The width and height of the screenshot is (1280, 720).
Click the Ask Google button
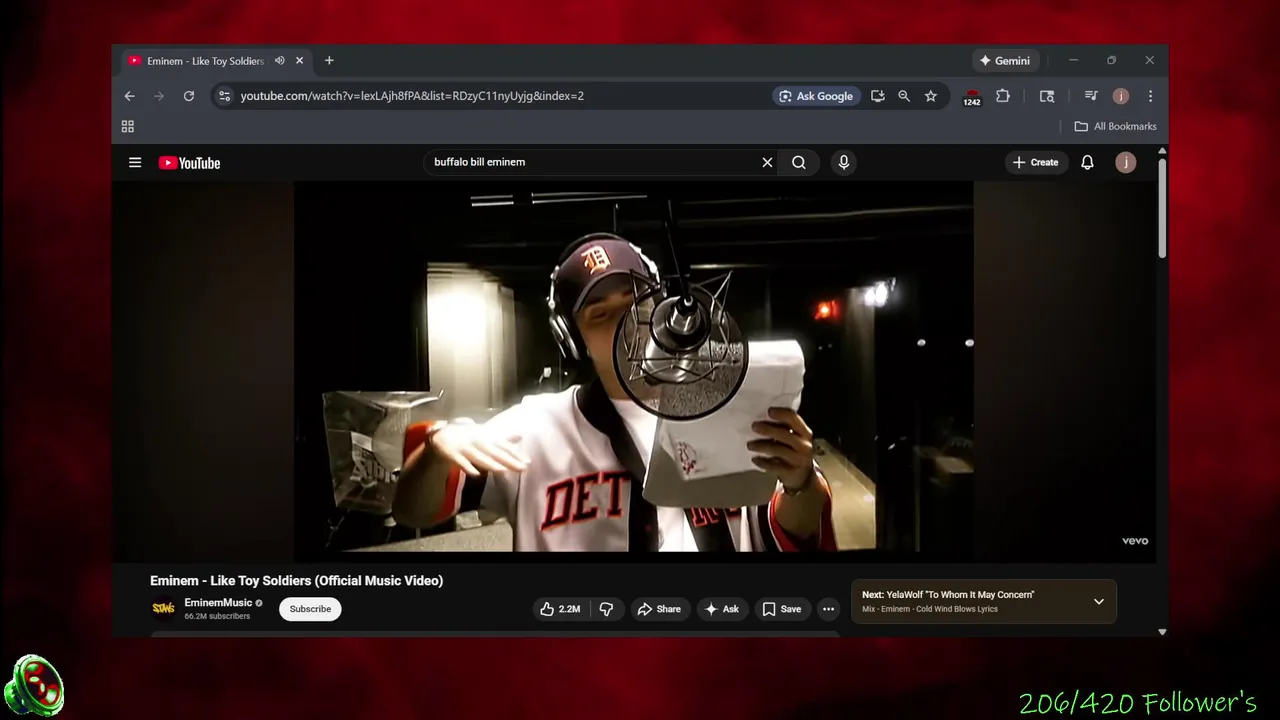click(x=816, y=96)
